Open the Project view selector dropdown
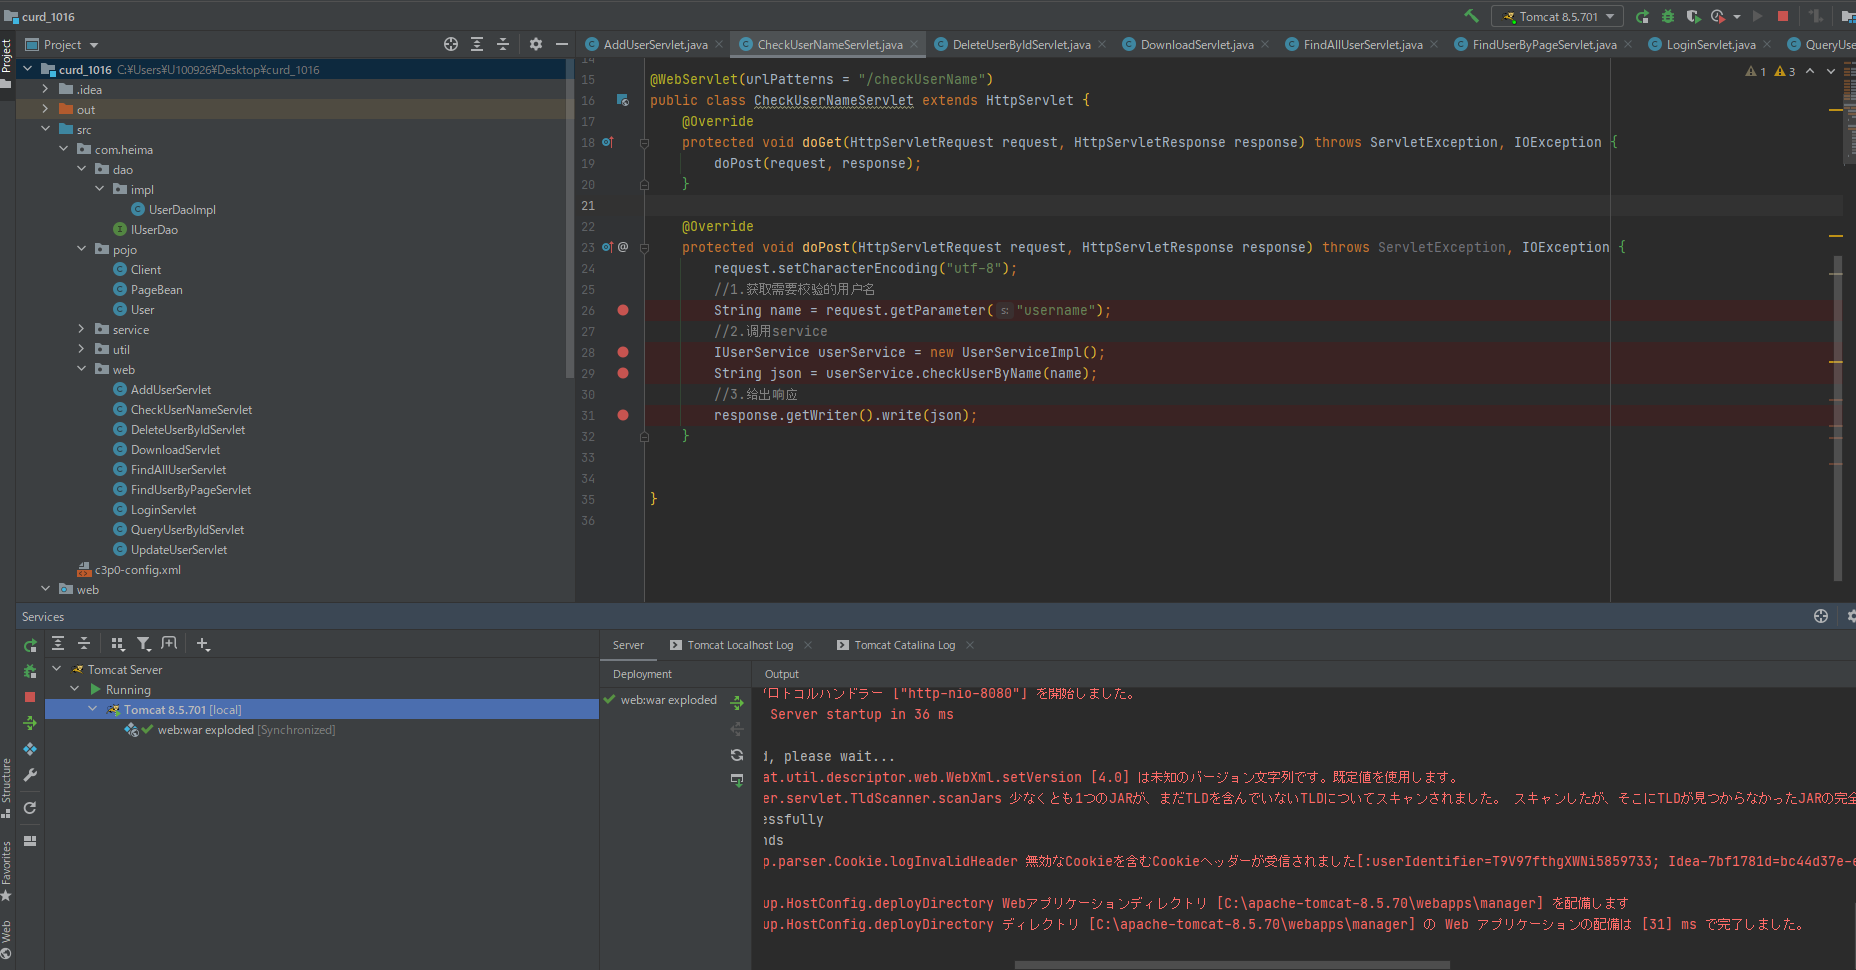This screenshot has height=970, width=1856. (62, 45)
